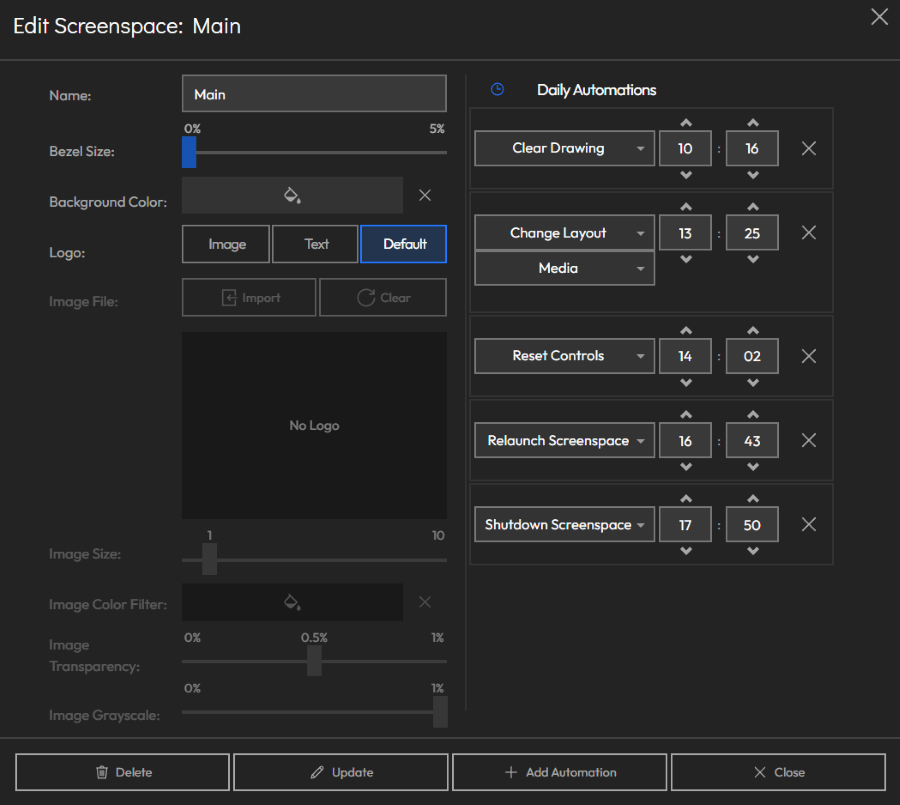Image resolution: width=900 pixels, height=805 pixels.
Task: Decrease Clear Drawing minute with down arrow
Action: pyautogui.click(x=753, y=175)
